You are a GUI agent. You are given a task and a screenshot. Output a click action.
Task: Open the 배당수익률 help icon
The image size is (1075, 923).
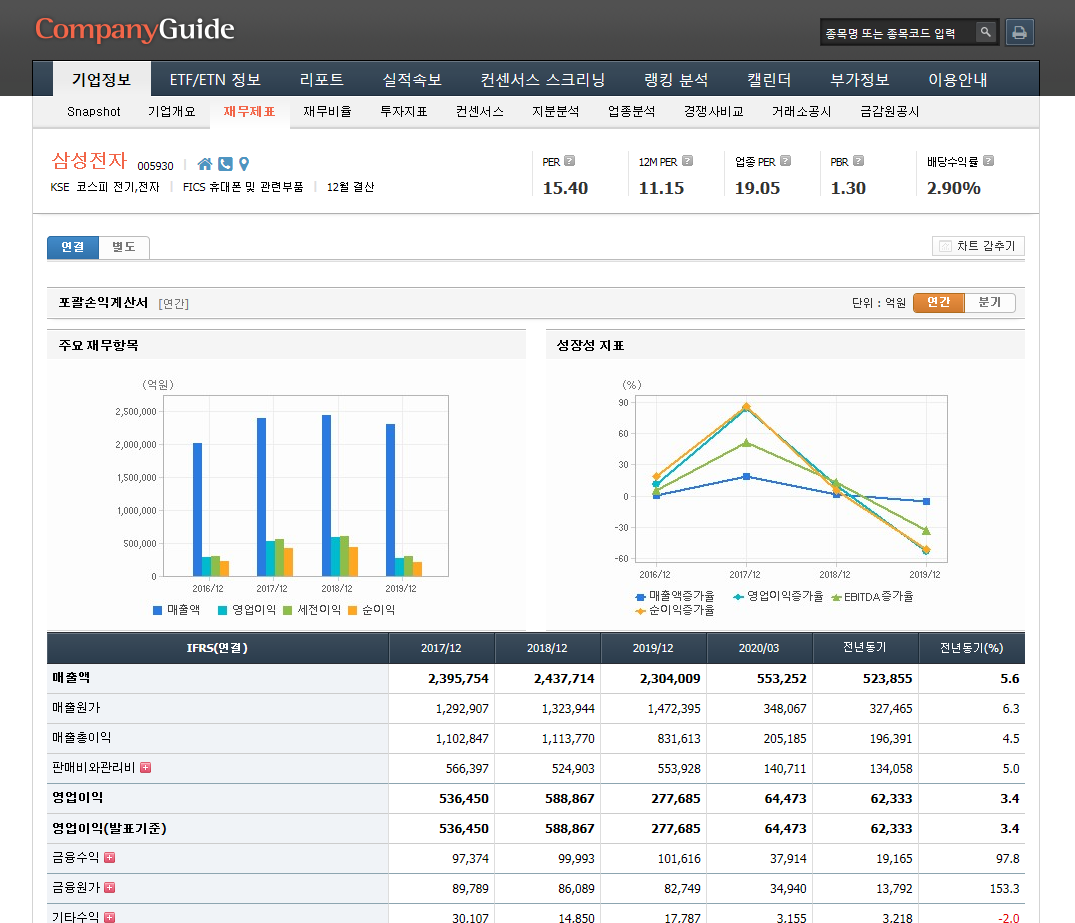(989, 161)
